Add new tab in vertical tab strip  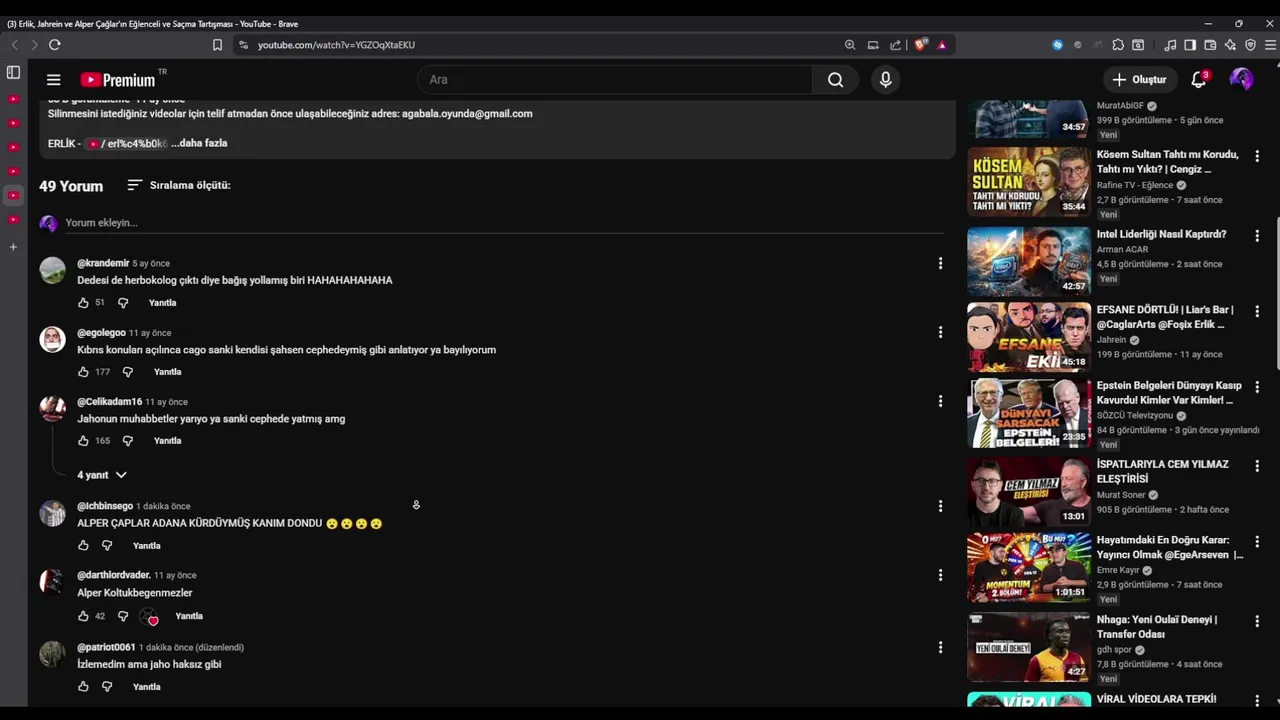pos(13,247)
